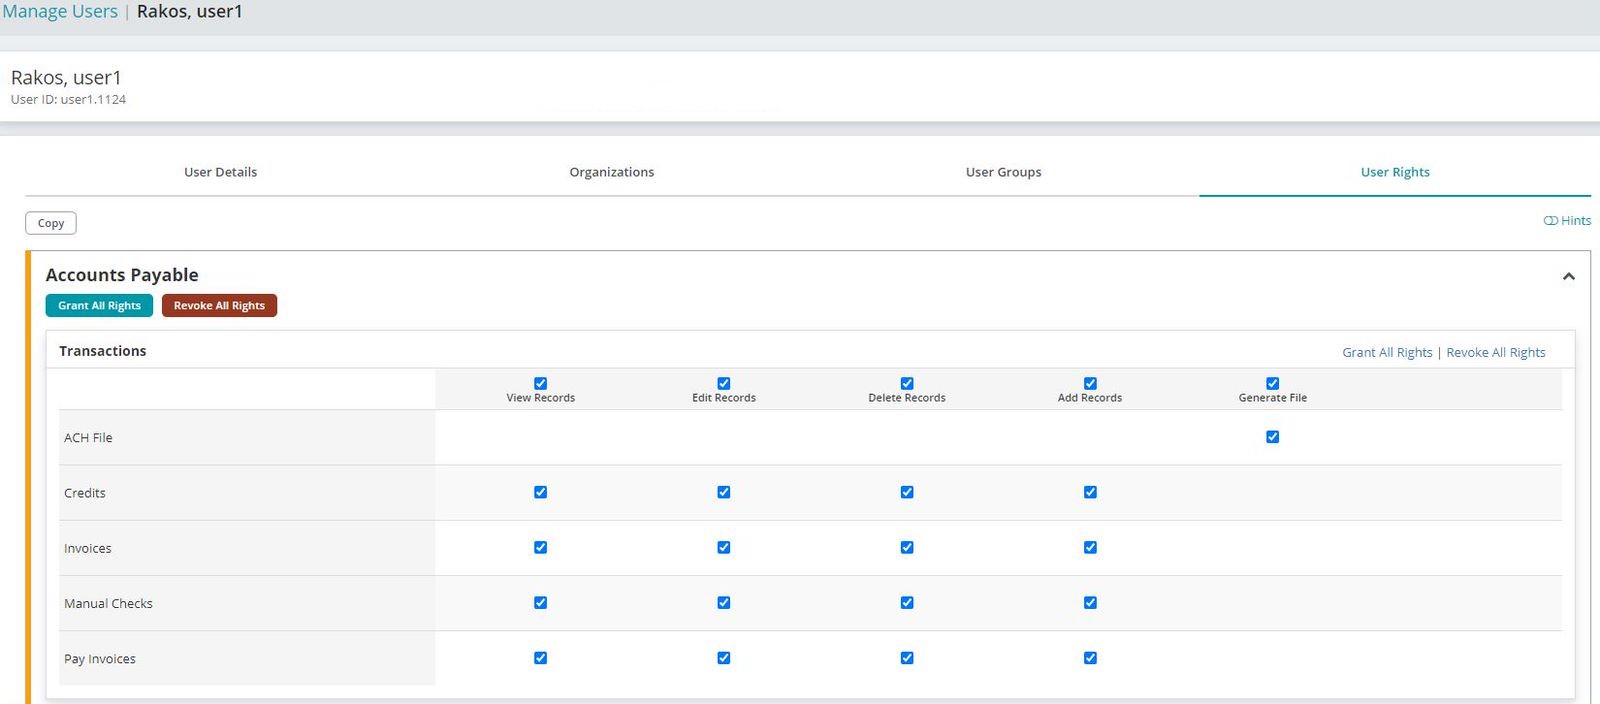Image resolution: width=1600 pixels, height=704 pixels.
Task: Switch to the Organizations tab
Action: click(x=611, y=172)
